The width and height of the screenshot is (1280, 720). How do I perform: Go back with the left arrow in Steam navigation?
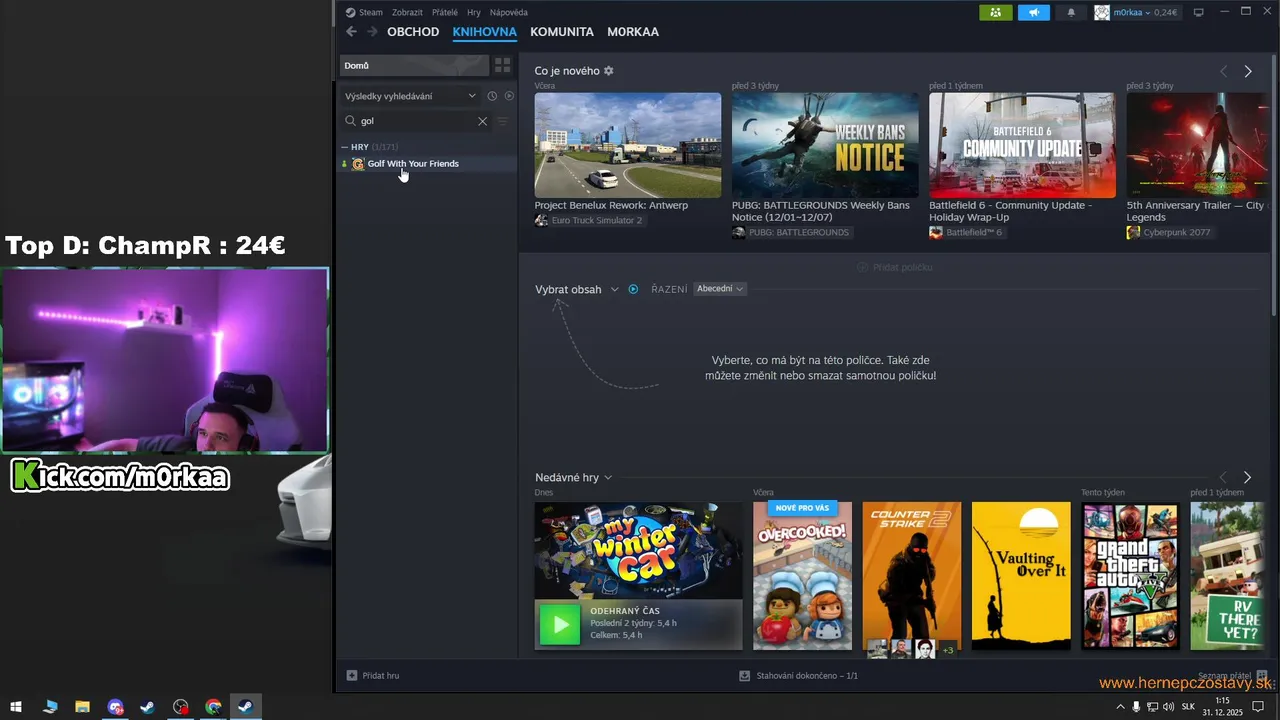(351, 32)
